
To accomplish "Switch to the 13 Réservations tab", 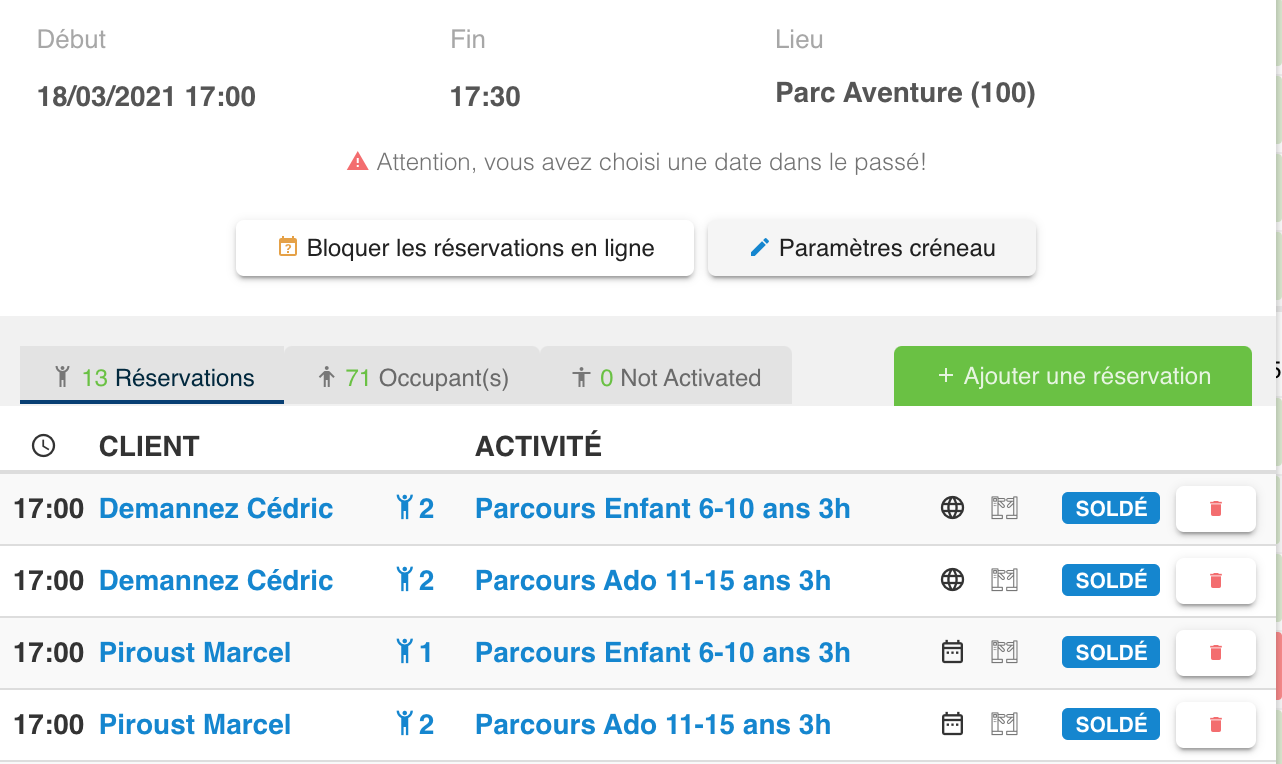I will [x=155, y=378].
